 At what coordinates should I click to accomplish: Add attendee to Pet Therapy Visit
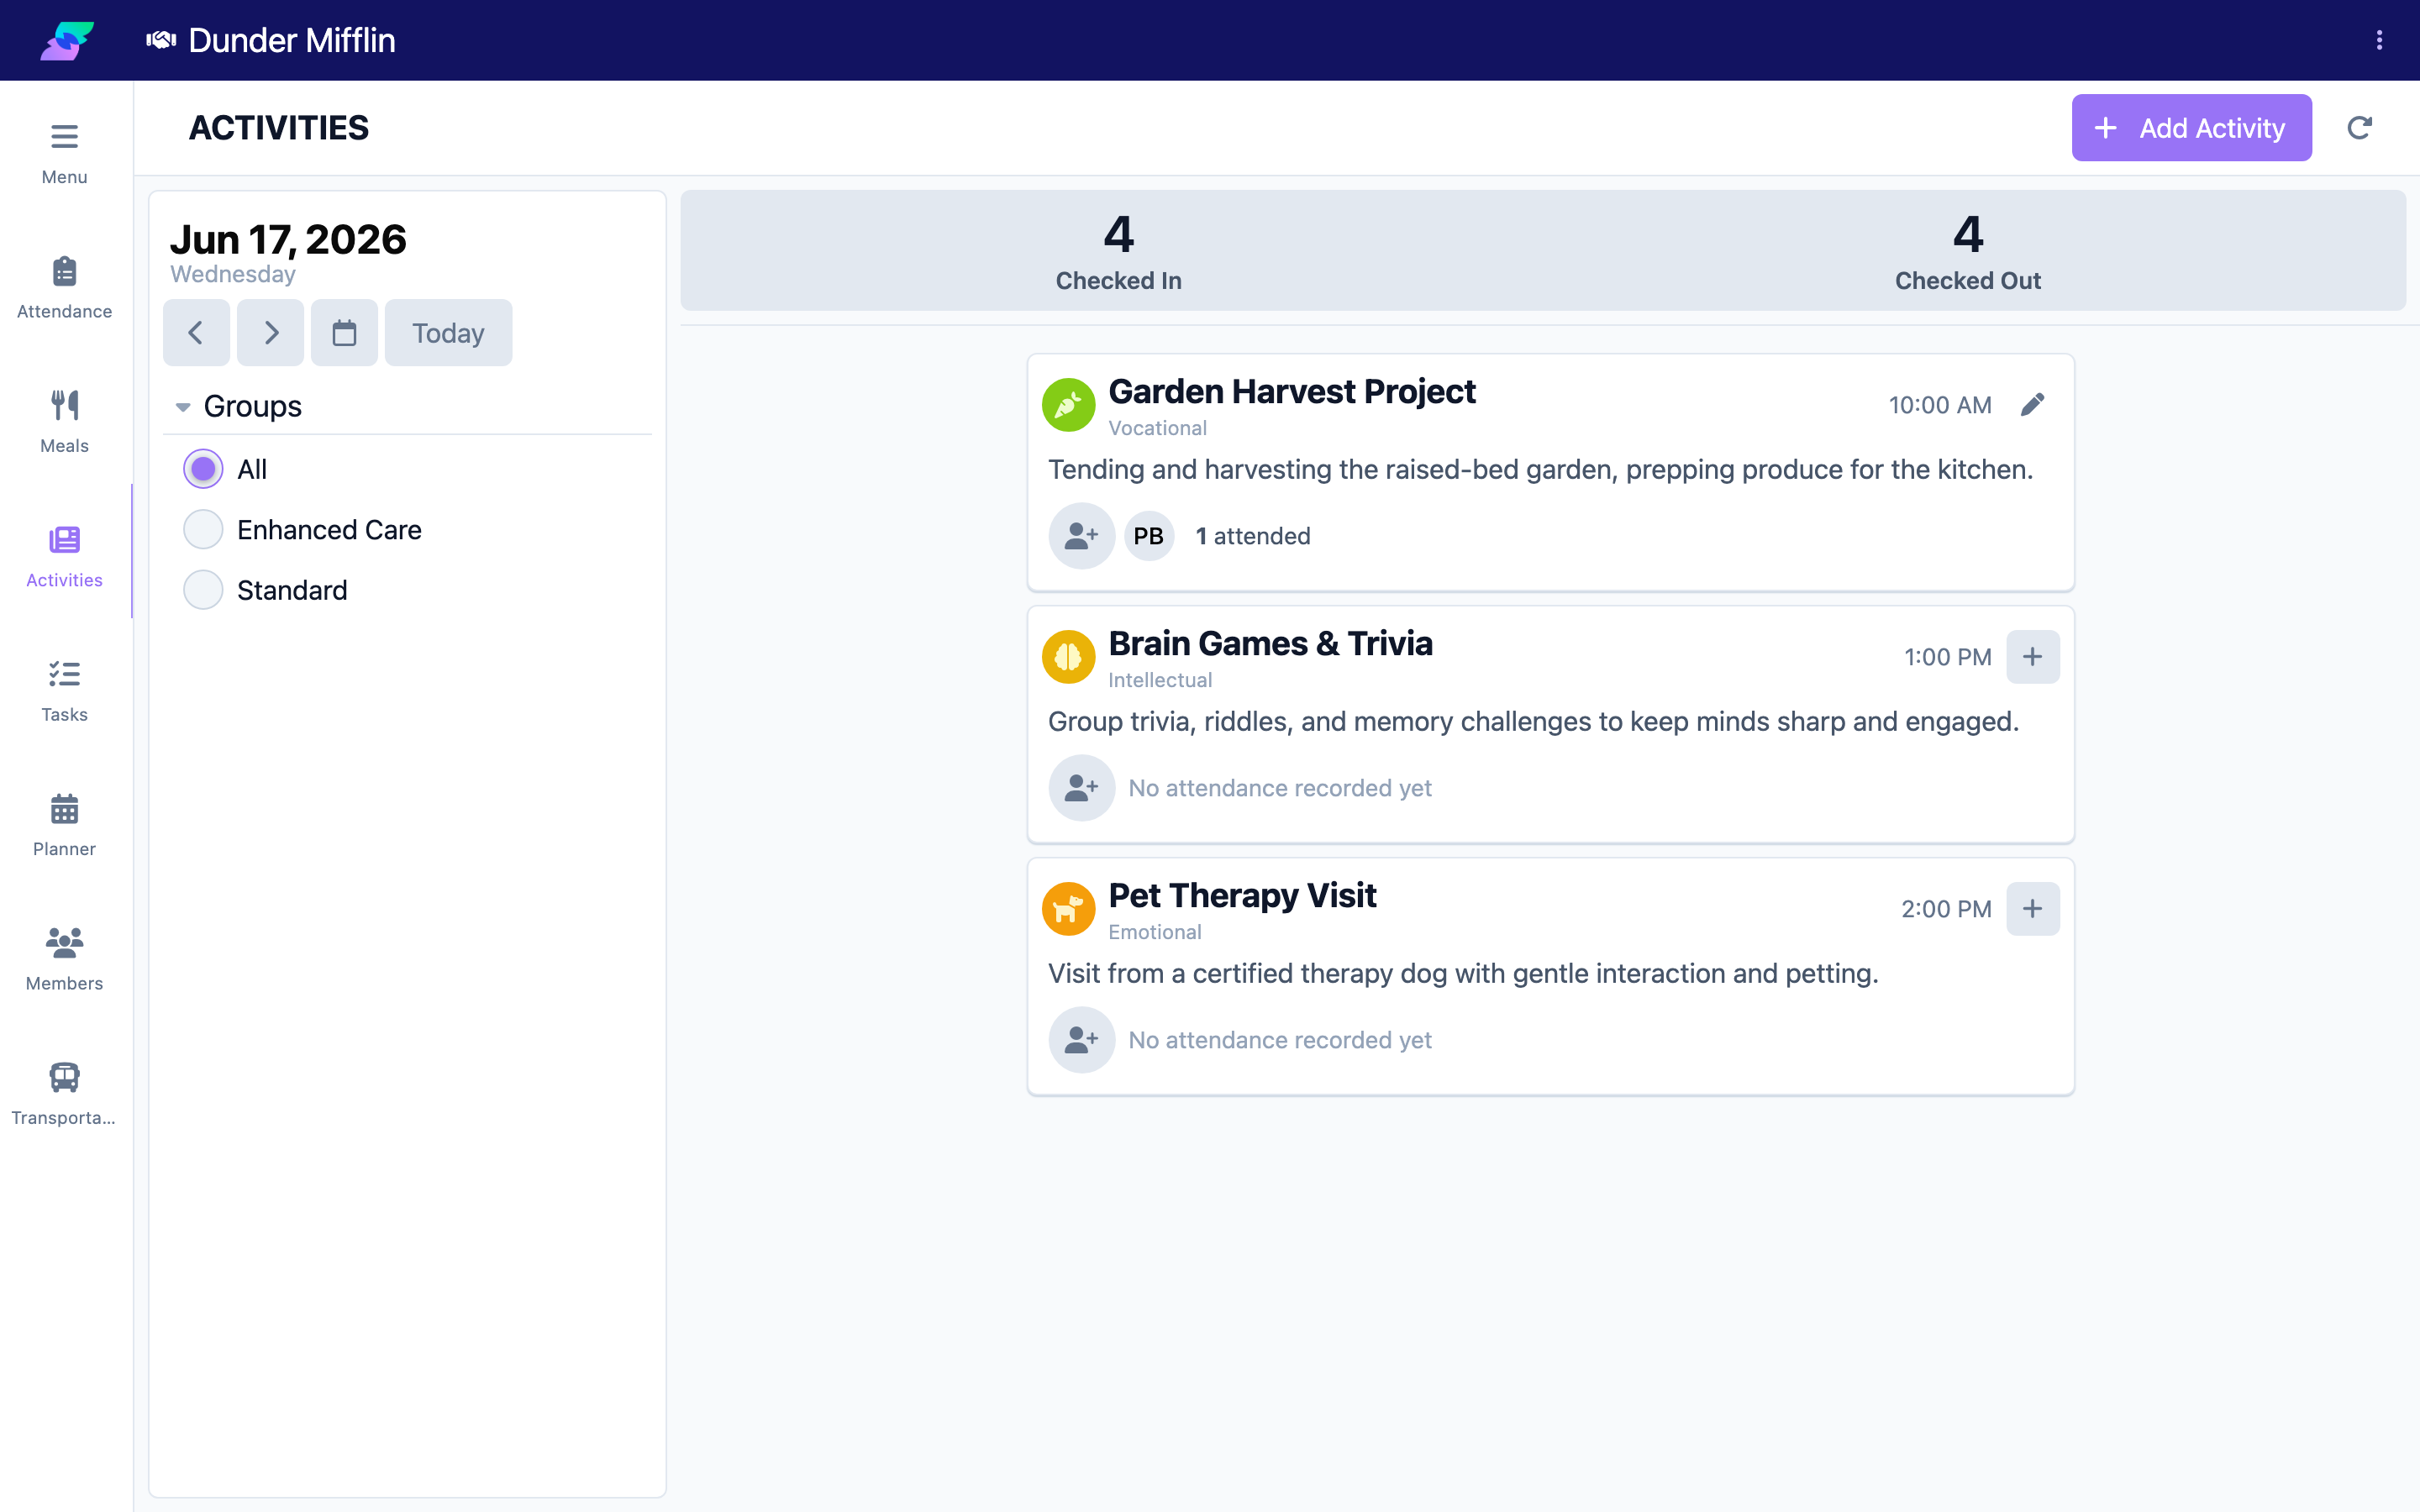(x=1081, y=1040)
